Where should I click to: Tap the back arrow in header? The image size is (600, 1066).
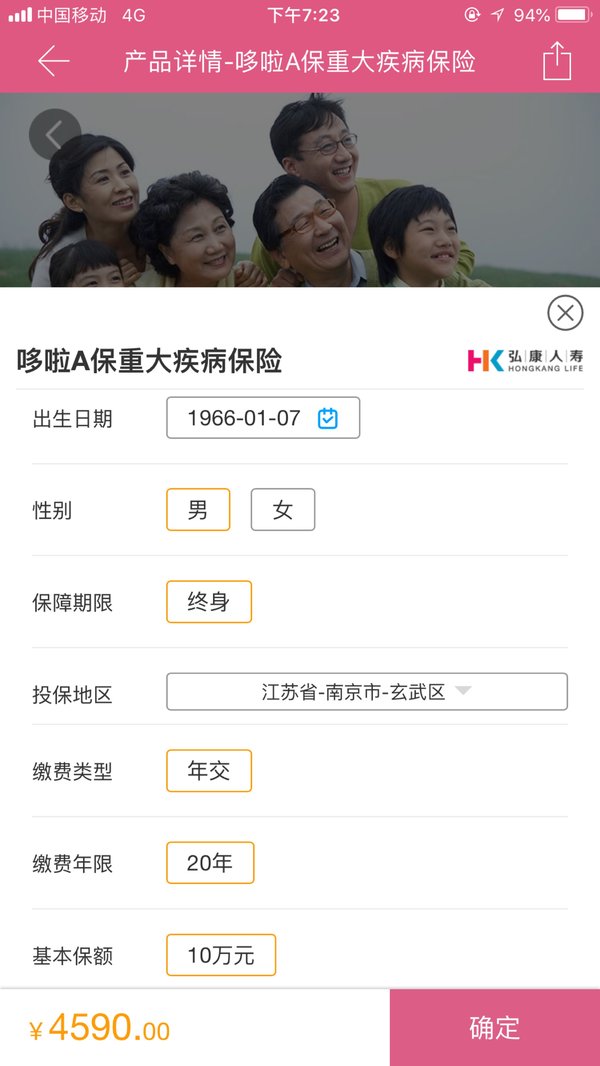[54, 61]
